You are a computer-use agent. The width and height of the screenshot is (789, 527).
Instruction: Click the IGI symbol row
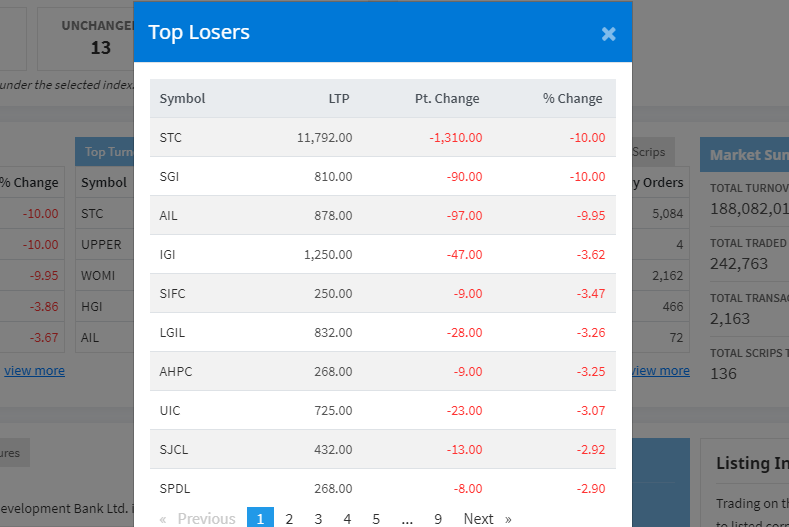click(169, 254)
